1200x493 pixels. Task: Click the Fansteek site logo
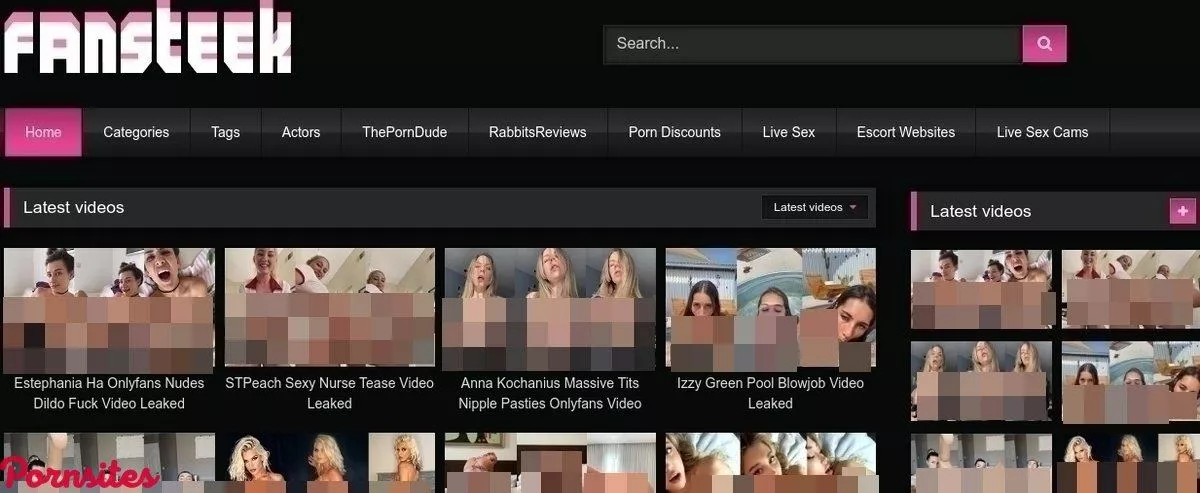point(147,38)
